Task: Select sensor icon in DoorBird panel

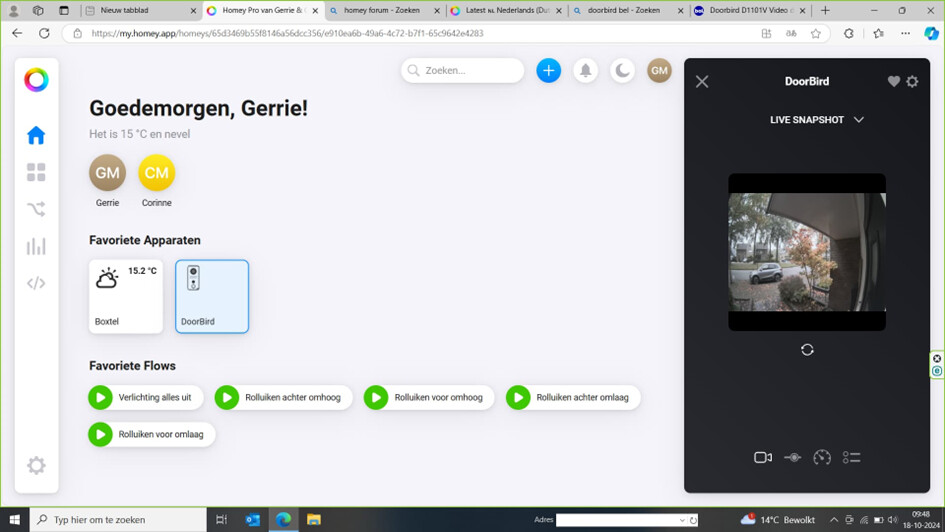Action: (x=793, y=457)
